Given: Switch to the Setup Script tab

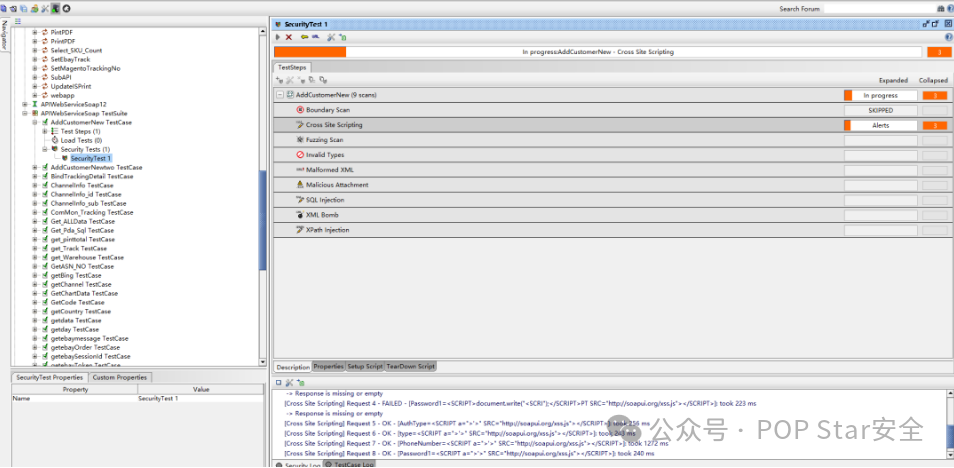Looking at the screenshot, I should pos(364,367).
